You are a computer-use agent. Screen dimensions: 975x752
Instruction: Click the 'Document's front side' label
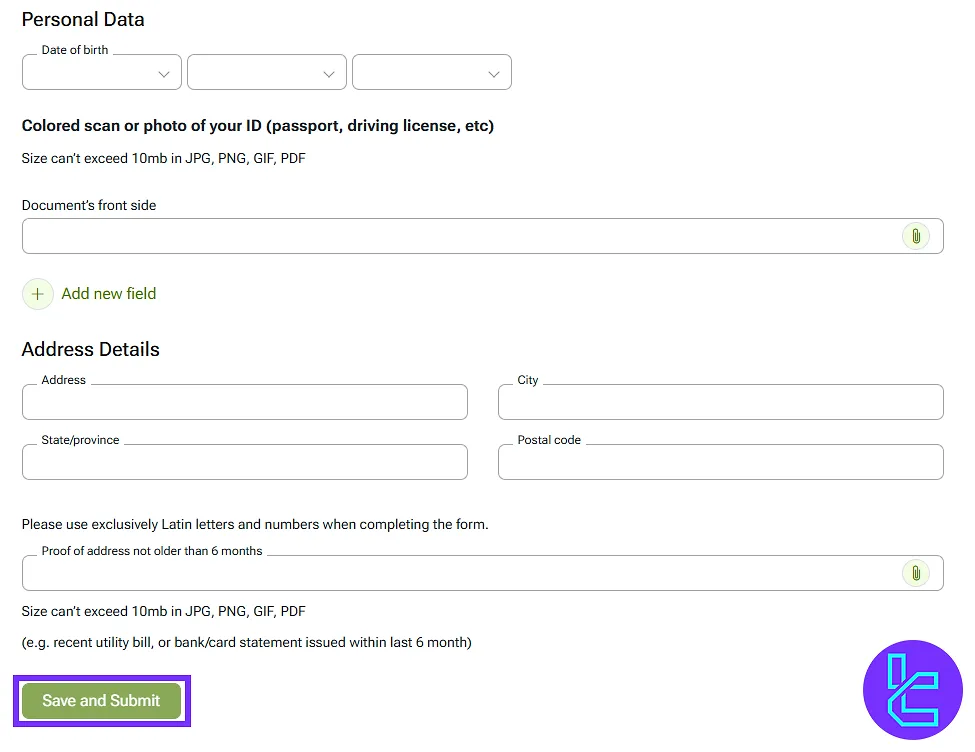89,205
